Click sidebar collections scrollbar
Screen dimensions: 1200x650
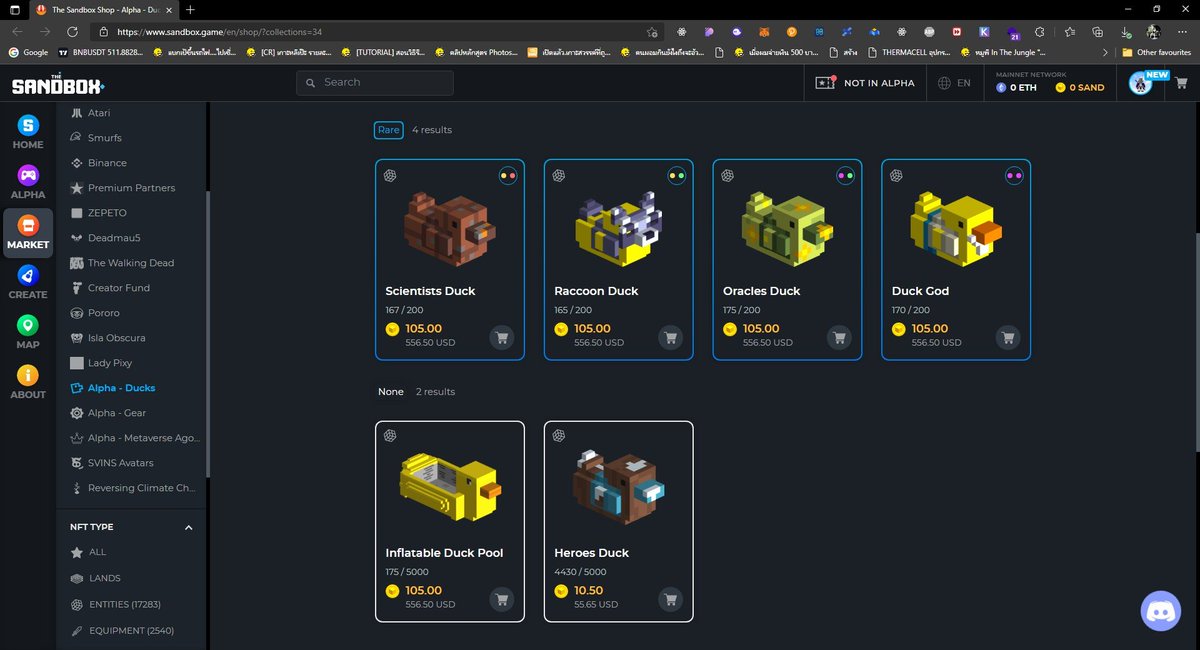click(x=208, y=335)
